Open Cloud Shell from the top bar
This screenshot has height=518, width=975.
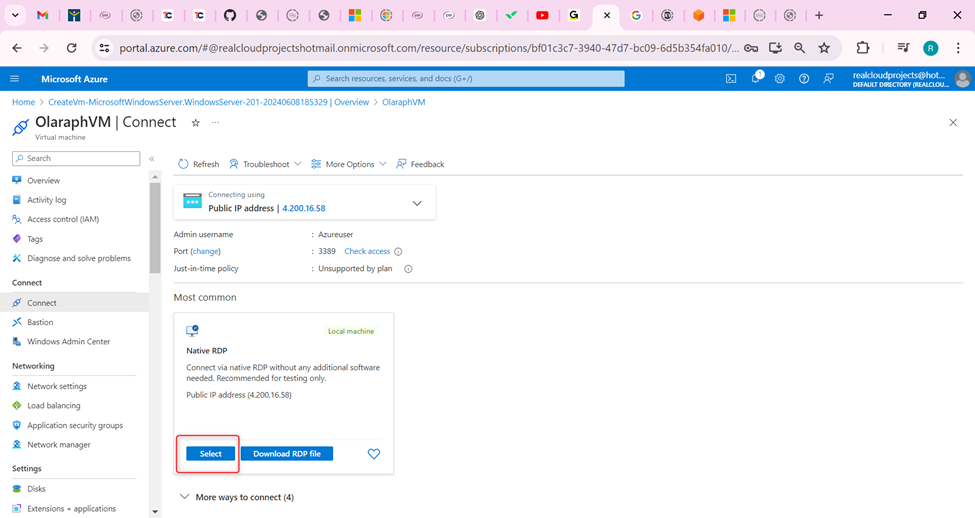(731, 79)
